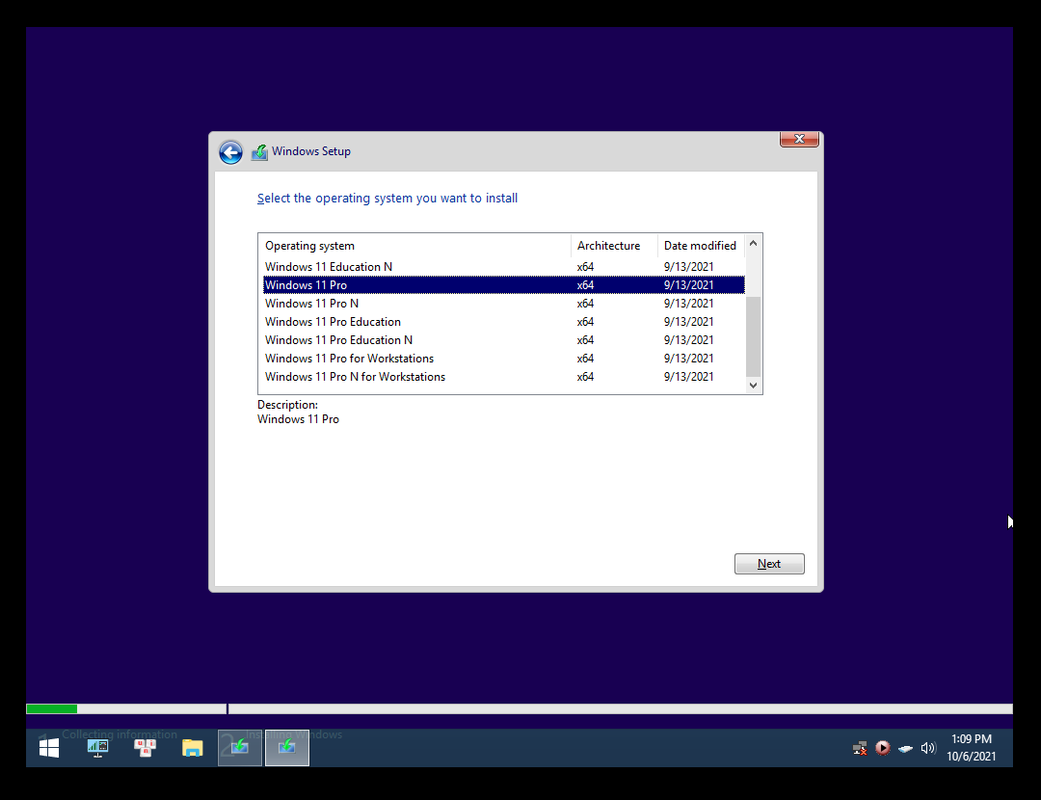Click the green setup progress bar
This screenshot has height=800, width=1041.
pos(52,709)
